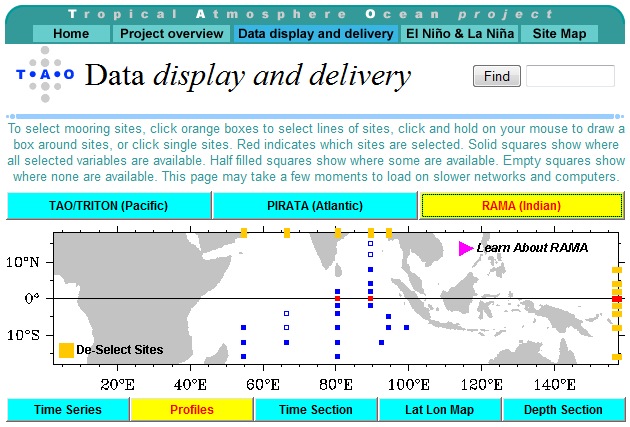Open the Learn About RAMA link
This screenshot has height=427, width=630.
pyautogui.click(x=532, y=248)
